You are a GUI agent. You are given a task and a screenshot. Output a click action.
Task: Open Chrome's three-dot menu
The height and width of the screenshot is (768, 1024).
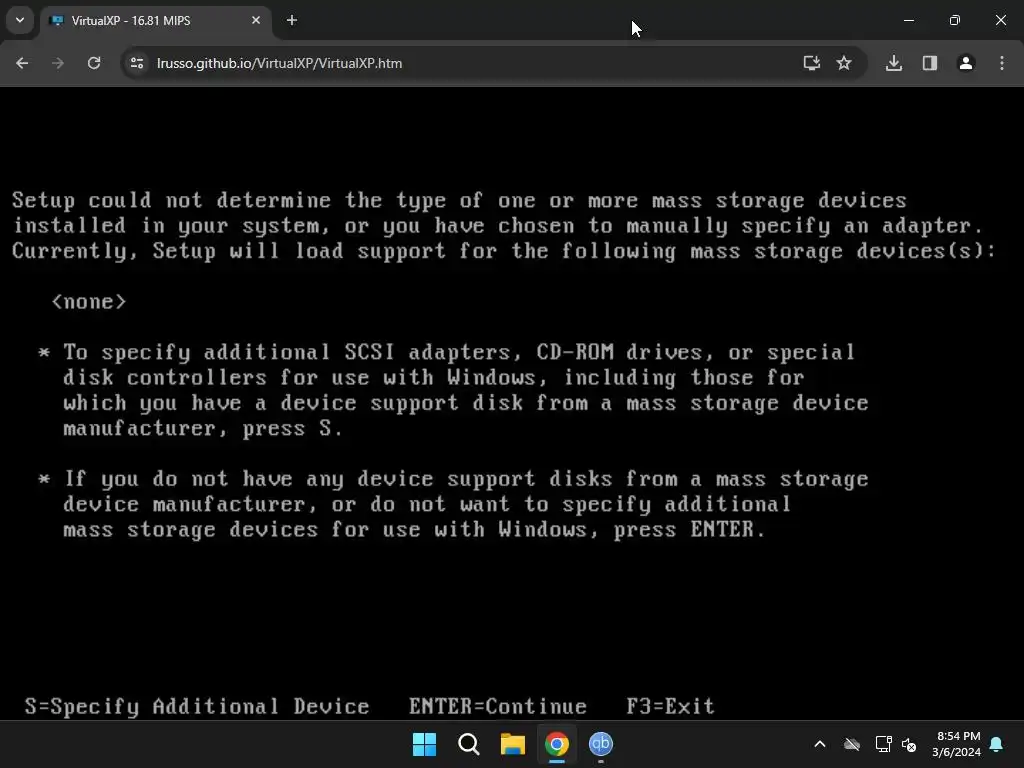coord(1002,63)
